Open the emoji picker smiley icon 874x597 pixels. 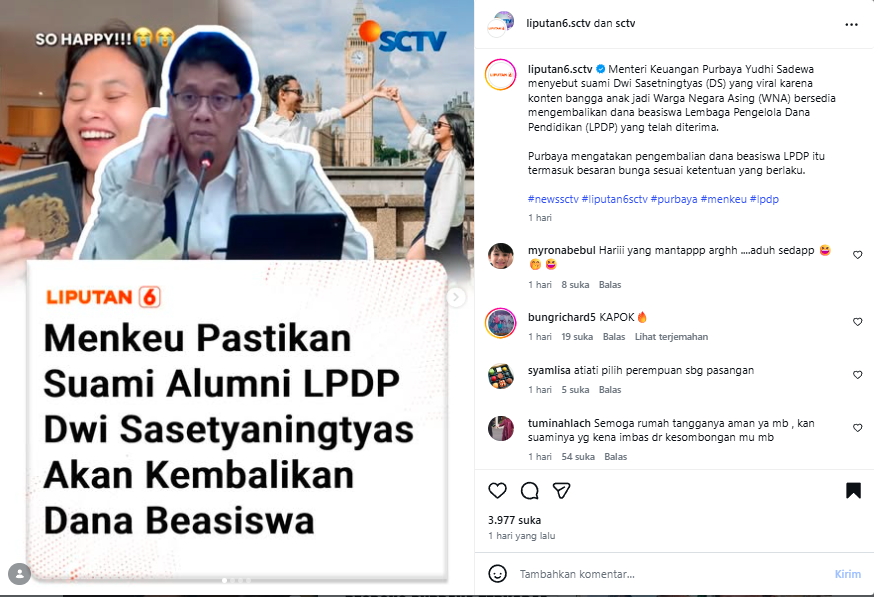497,574
